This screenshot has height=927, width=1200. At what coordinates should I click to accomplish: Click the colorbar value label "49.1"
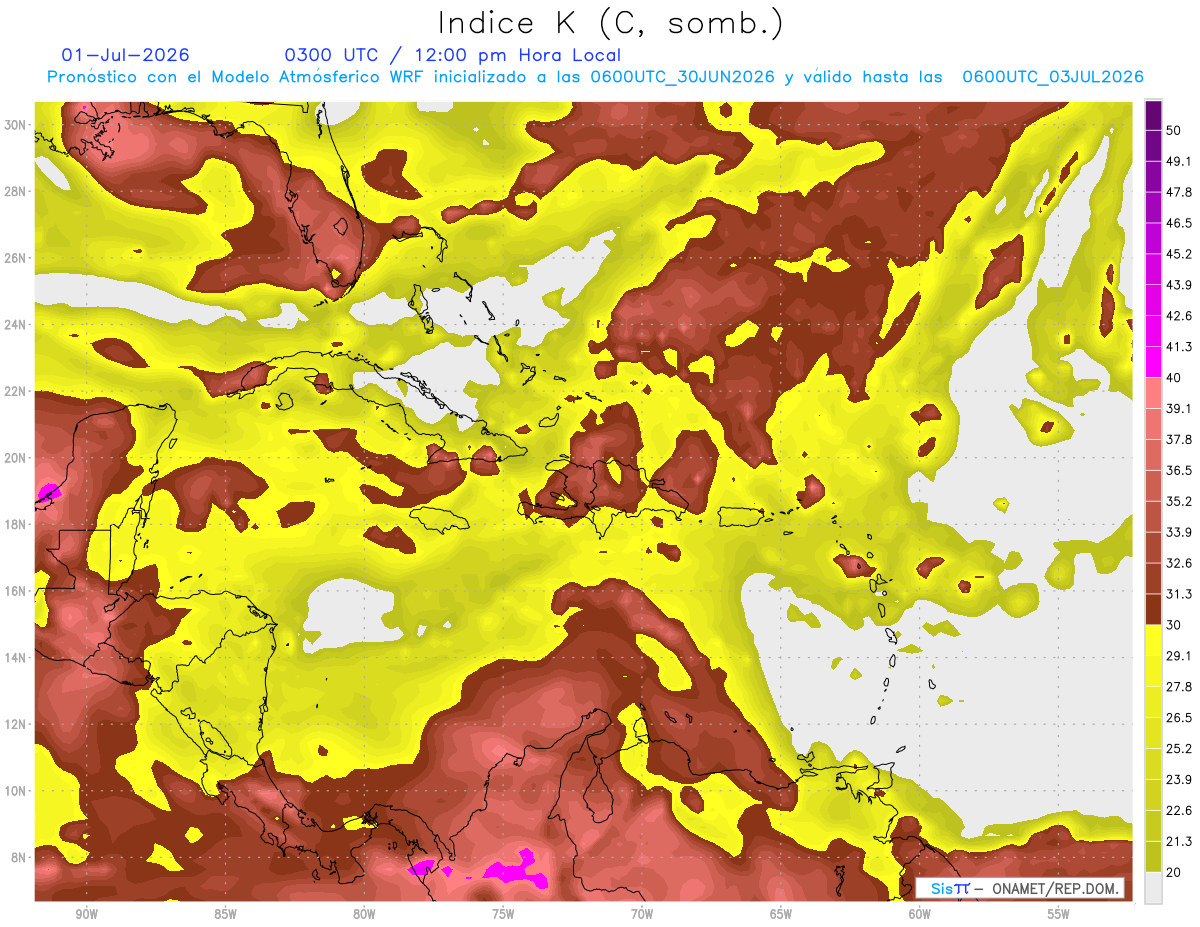[1178, 161]
